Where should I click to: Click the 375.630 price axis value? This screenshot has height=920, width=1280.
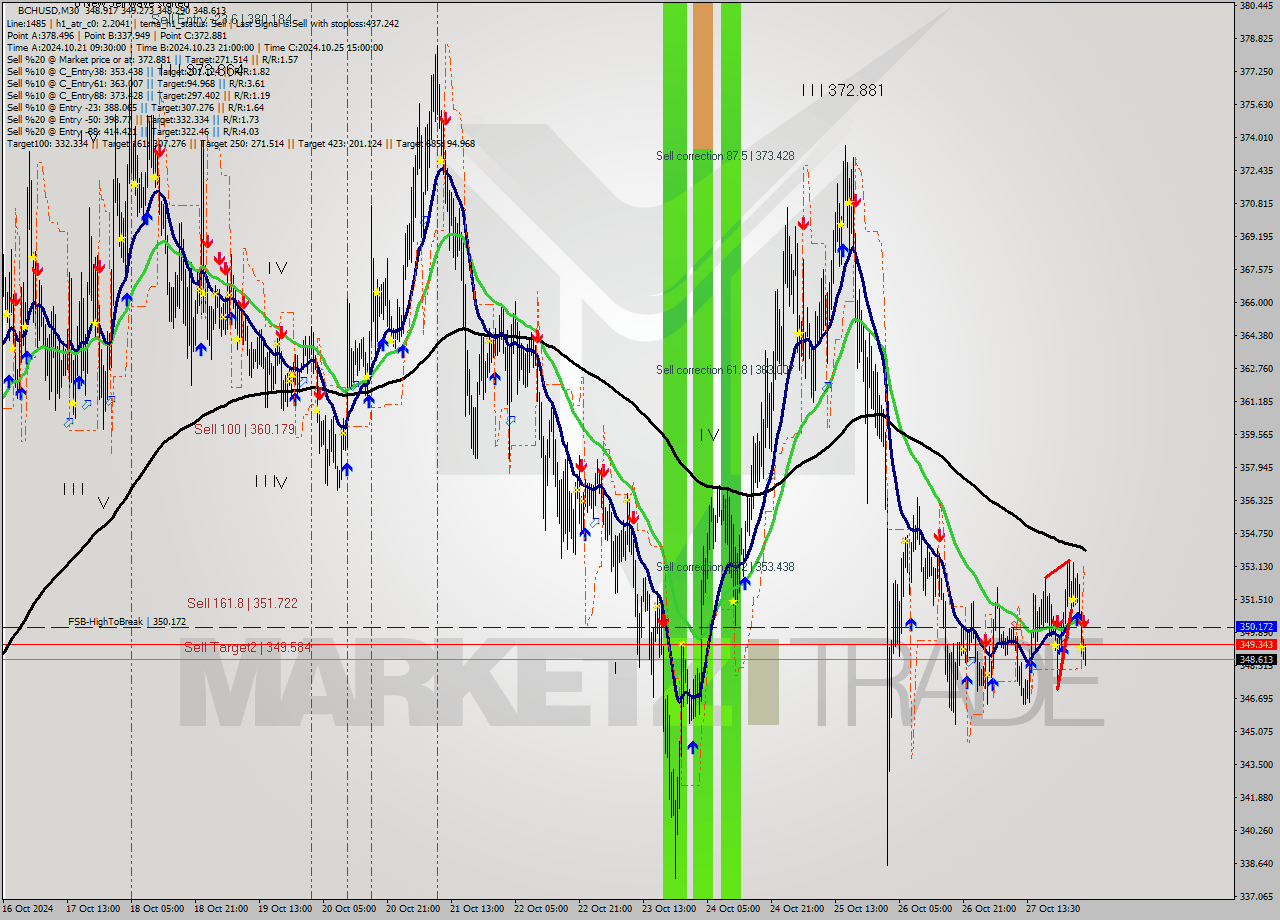click(1256, 105)
